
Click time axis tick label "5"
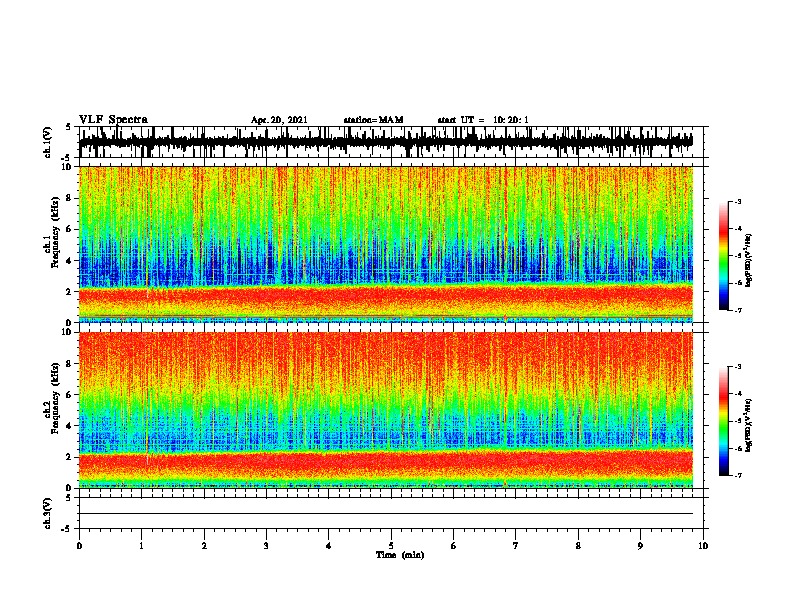[x=391, y=546]
